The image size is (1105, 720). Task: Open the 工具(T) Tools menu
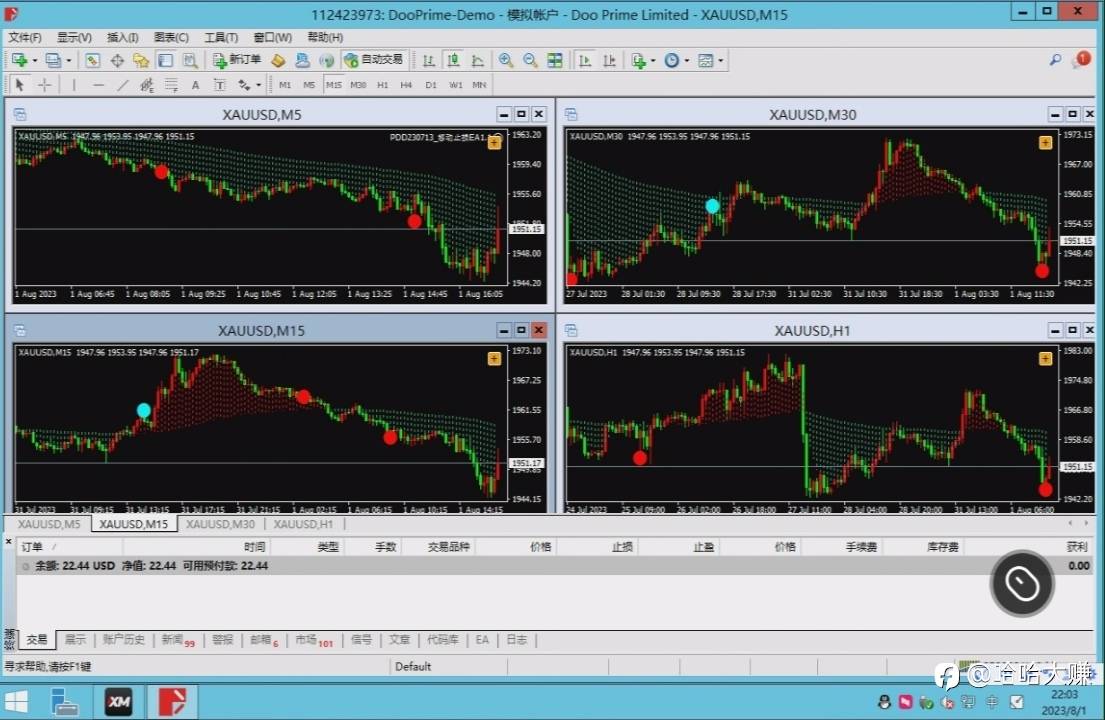[x=221, y=37]
